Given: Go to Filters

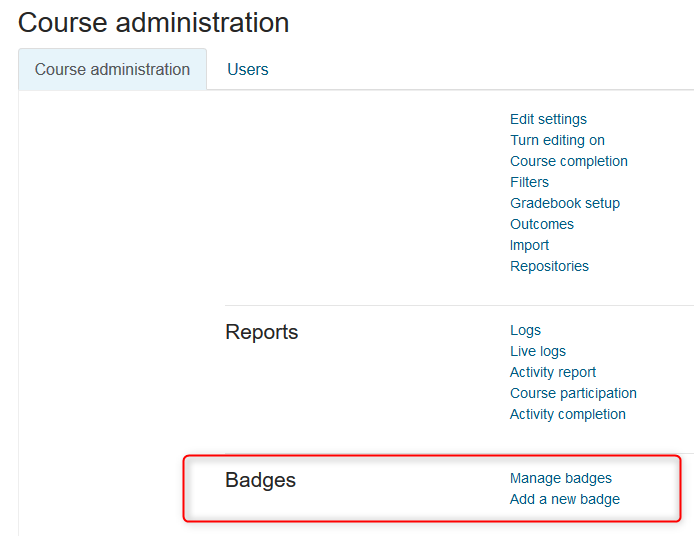Looking at the screenshot, I should [x=529, y=182].
